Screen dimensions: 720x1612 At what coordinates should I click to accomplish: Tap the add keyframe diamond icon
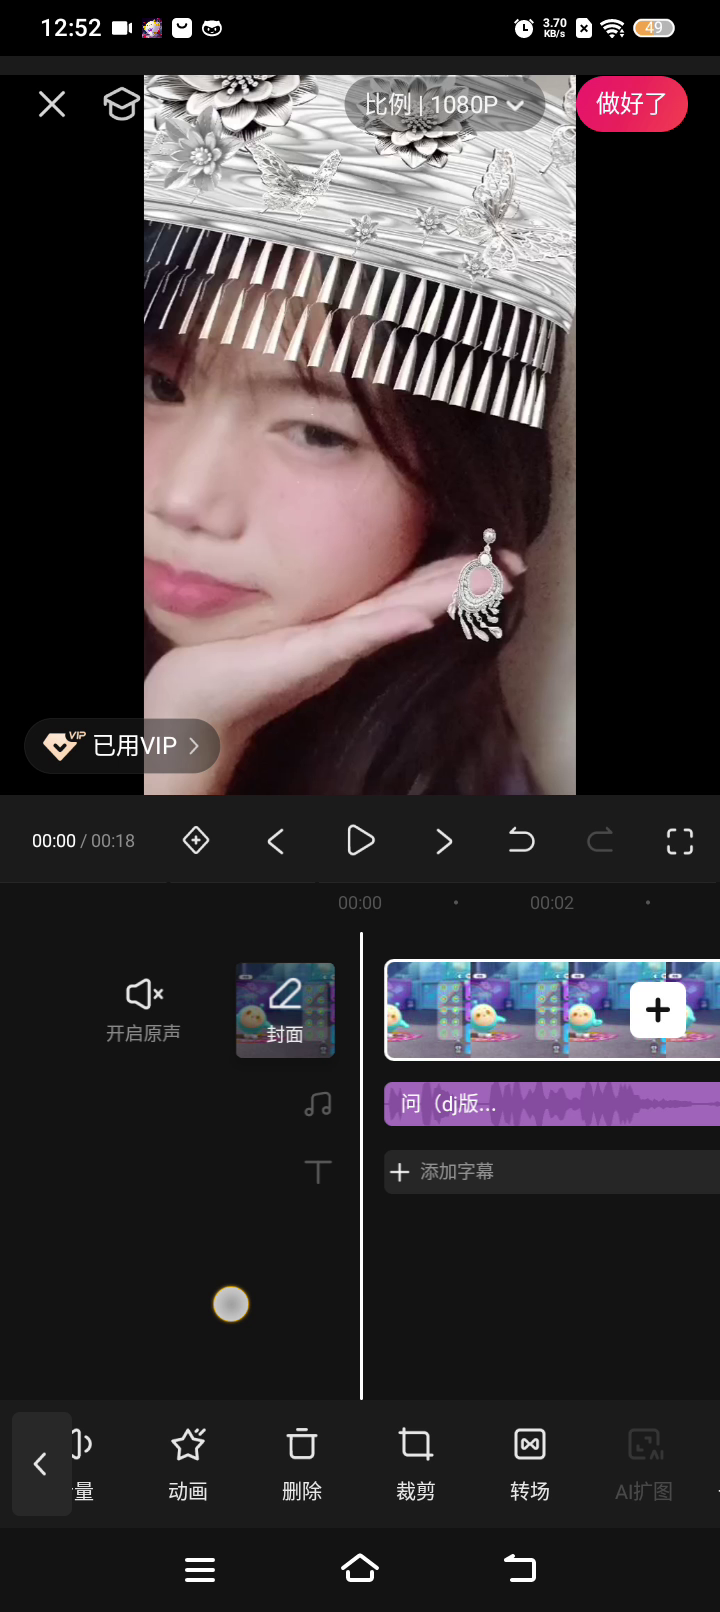click(196, 841)
